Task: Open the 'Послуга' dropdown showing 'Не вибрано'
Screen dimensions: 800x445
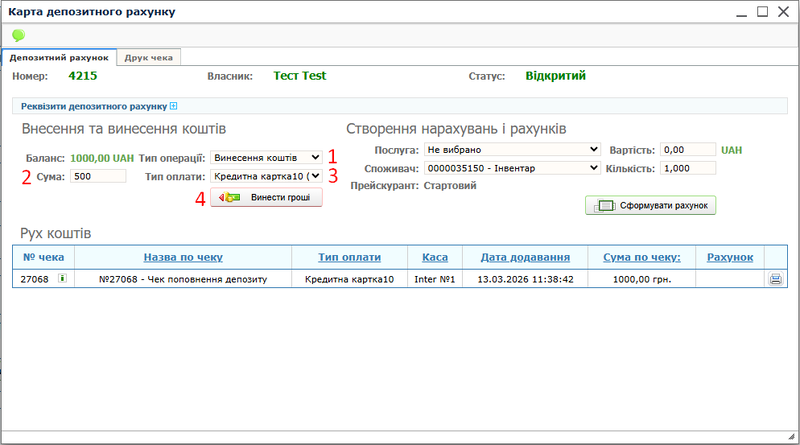Action: (511, 150)
